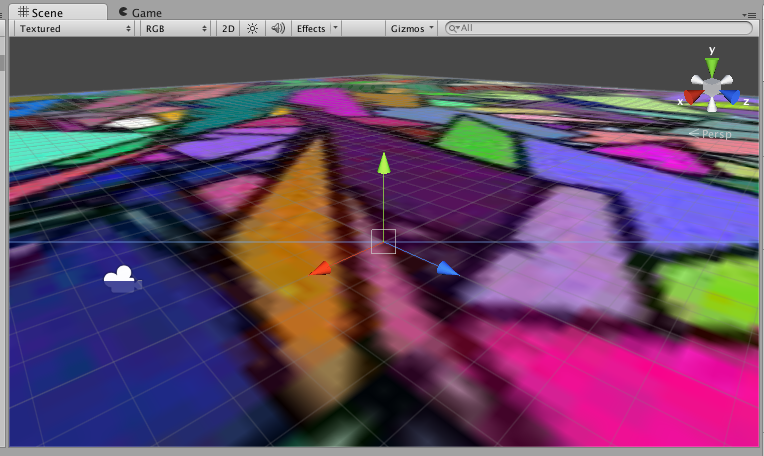Open the Textured draw mode dropdown
This screenshot has height=456, width=764.
[74, 29]
